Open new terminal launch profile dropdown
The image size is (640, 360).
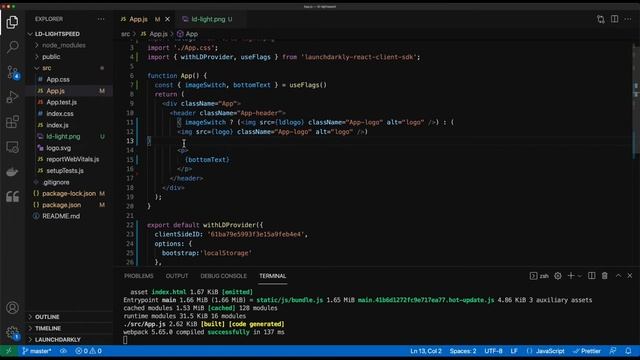pyautogui.click(x=580, y=276)
